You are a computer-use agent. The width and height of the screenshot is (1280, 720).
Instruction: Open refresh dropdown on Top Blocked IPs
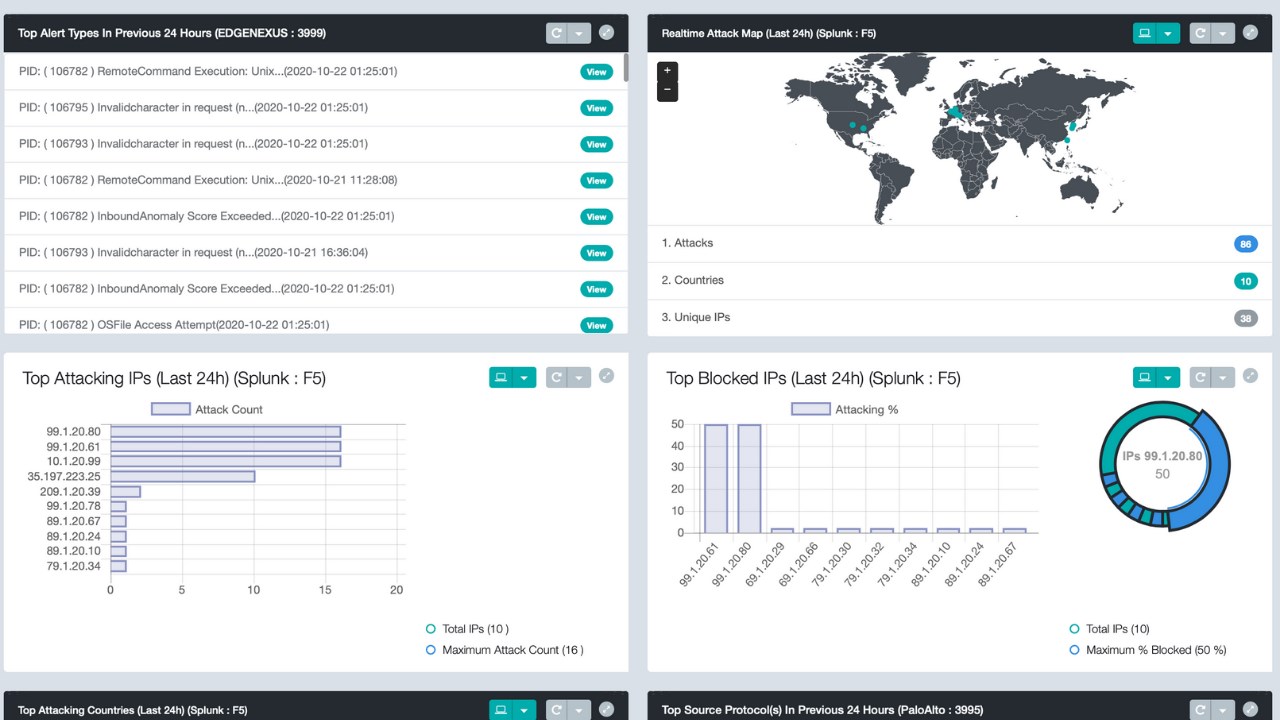(1223, 377)
